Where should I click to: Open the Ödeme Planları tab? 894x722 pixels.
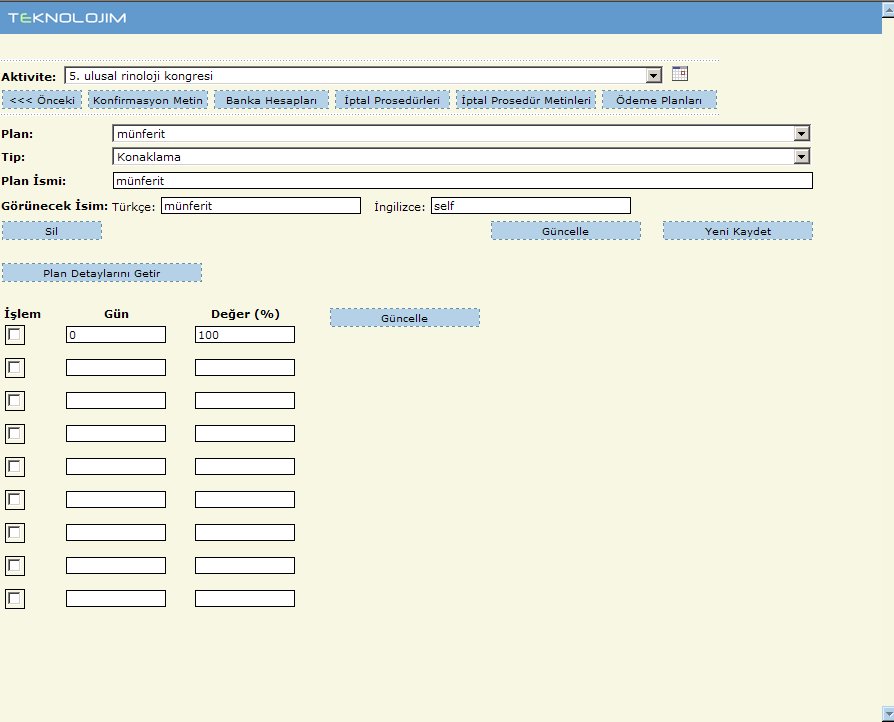pos(659,100)
